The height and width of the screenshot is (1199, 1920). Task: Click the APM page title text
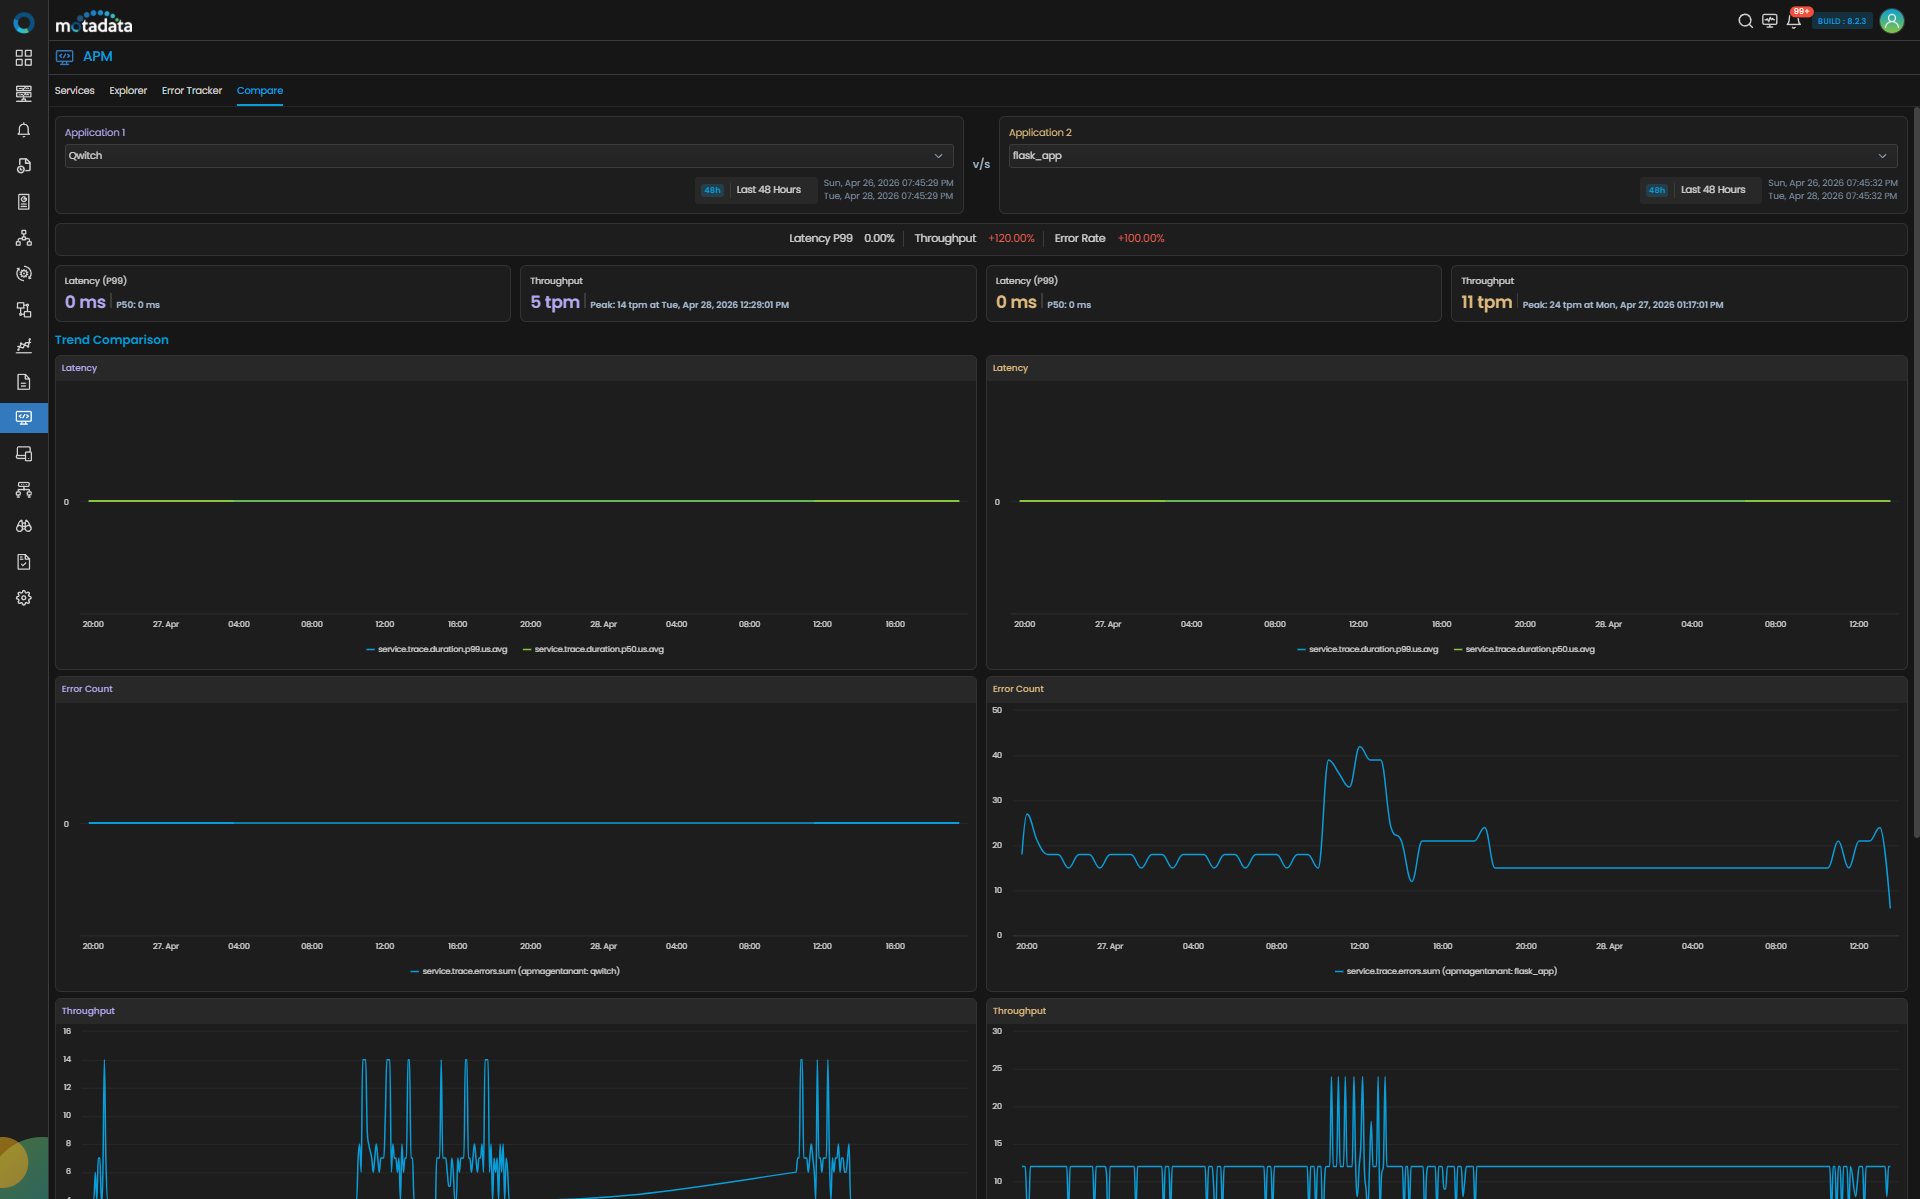[x=98, y=57]
